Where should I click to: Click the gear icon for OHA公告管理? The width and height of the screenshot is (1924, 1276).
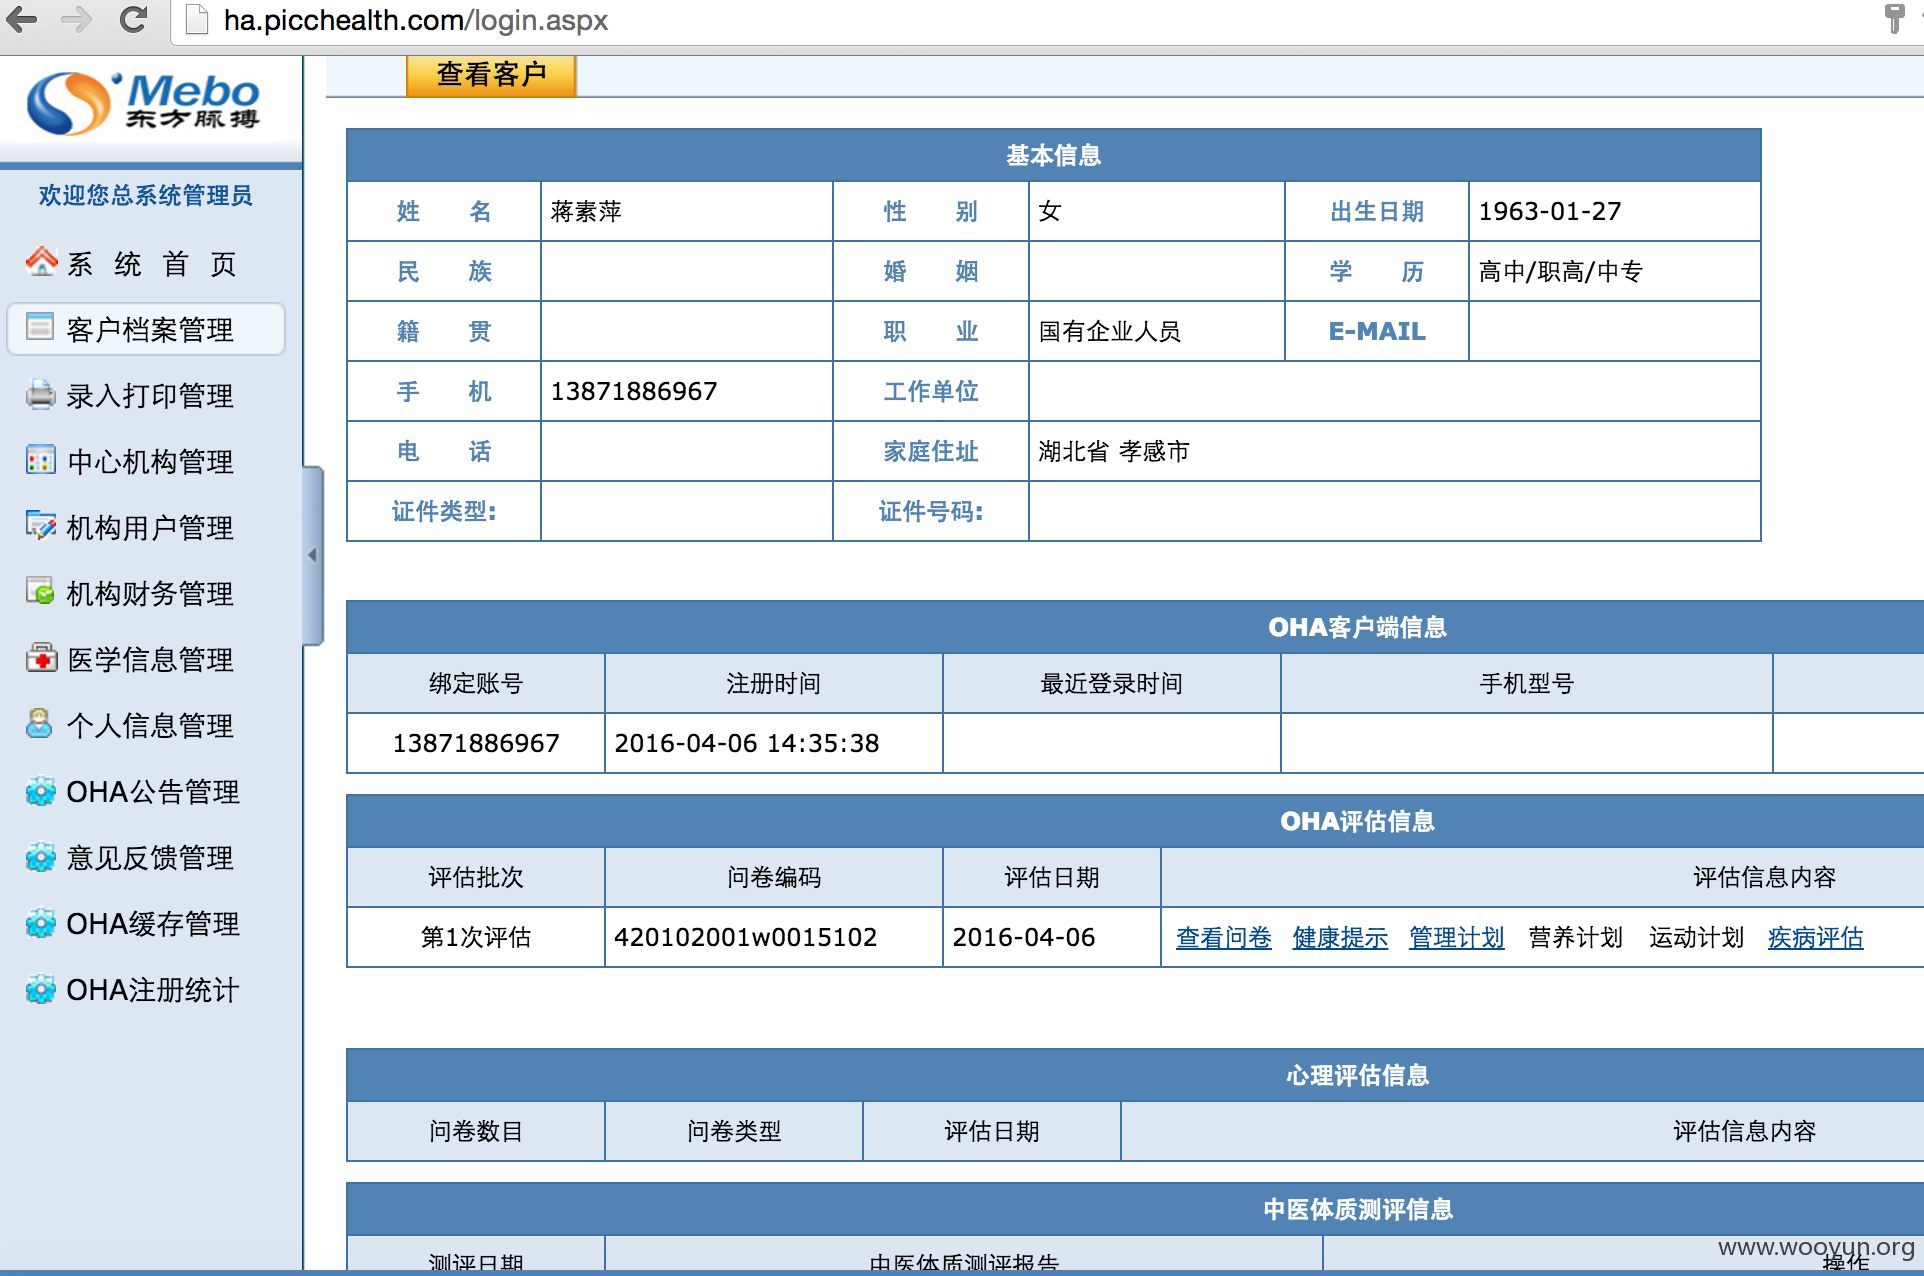click(41, 791)
